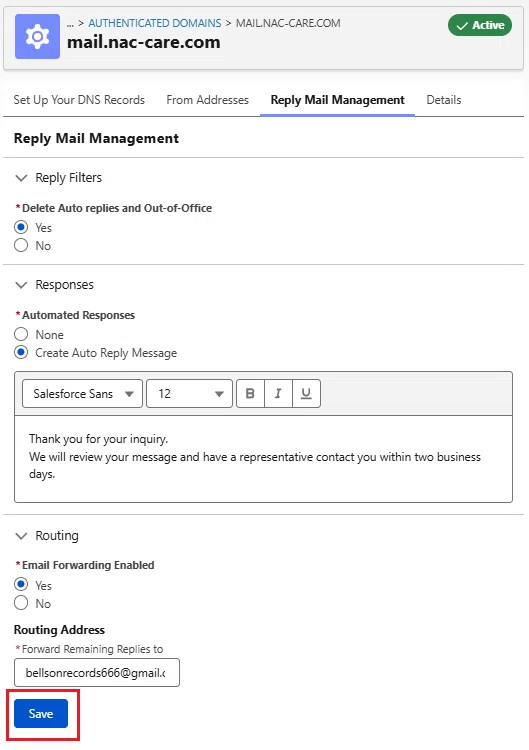This screenshot has width=529, height=750.
Task: Collapse the Routing section
Action: pyautogui.click(x=22, y=536)
